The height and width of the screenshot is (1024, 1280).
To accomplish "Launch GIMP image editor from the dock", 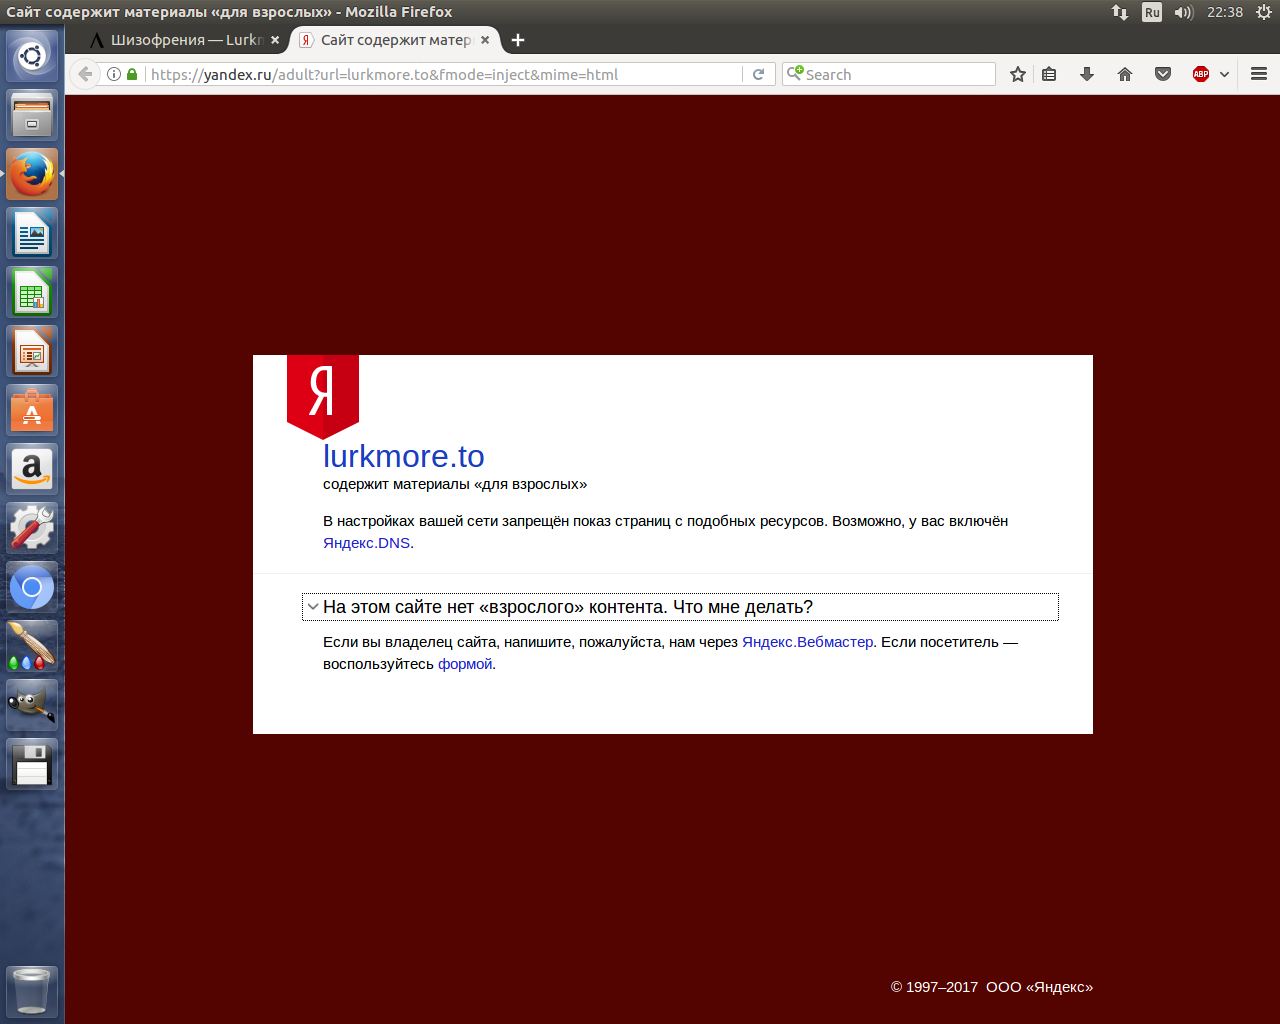I will [x=32, y=705].
